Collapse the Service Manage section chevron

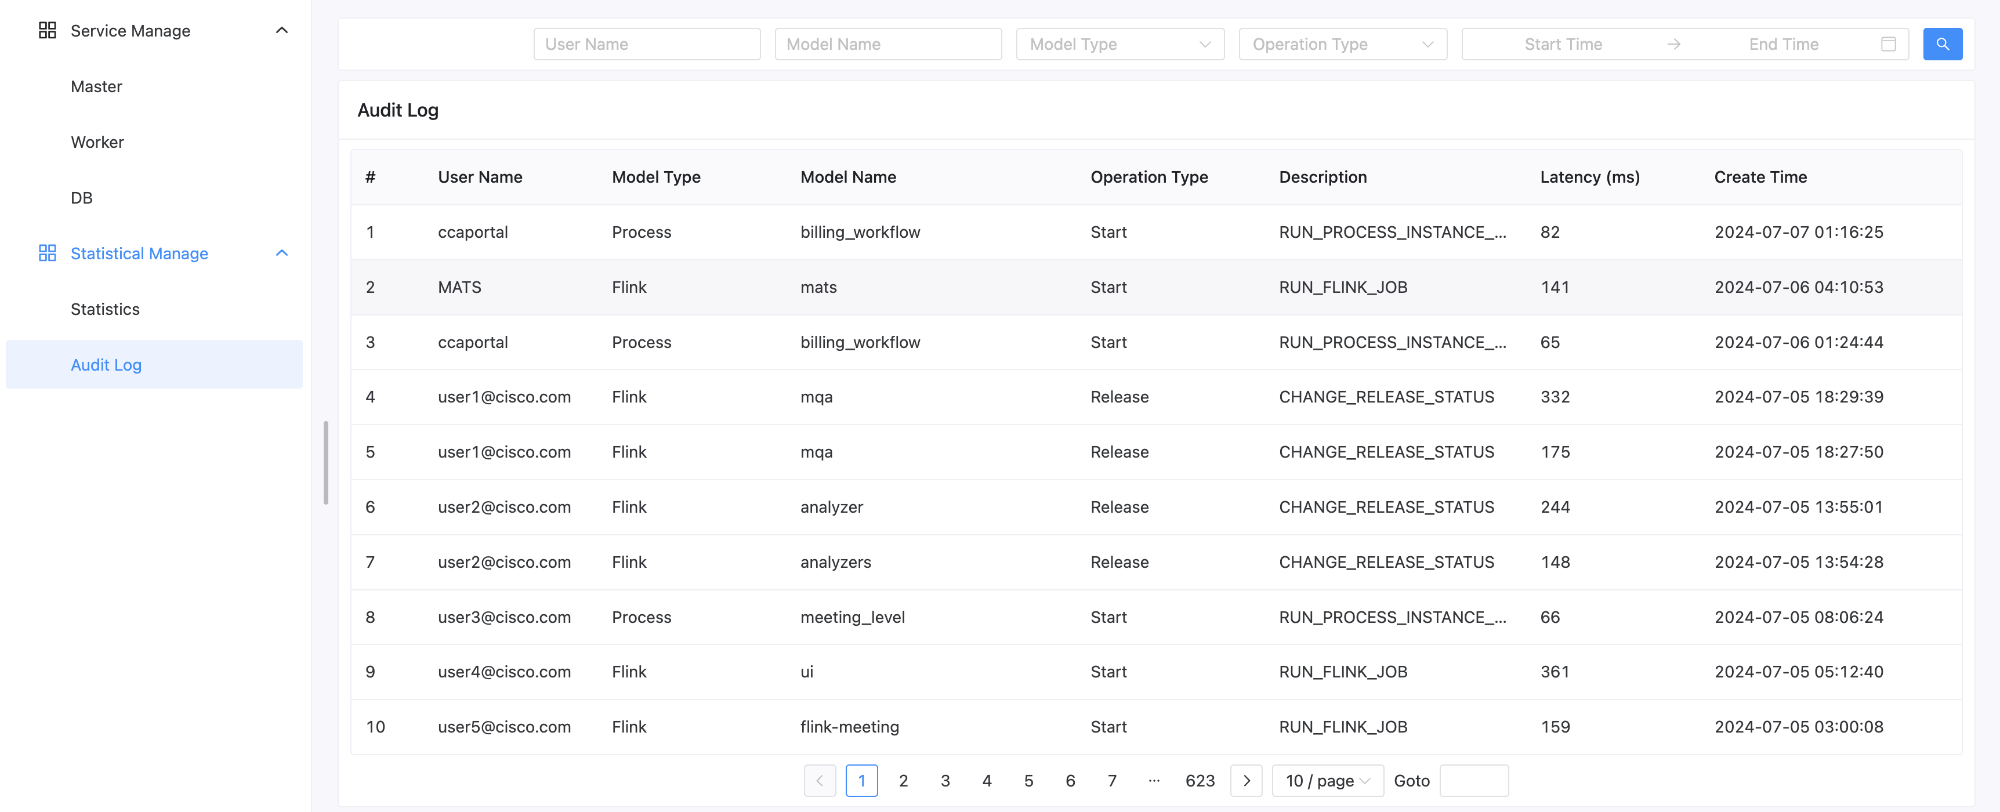coord(282,31)
